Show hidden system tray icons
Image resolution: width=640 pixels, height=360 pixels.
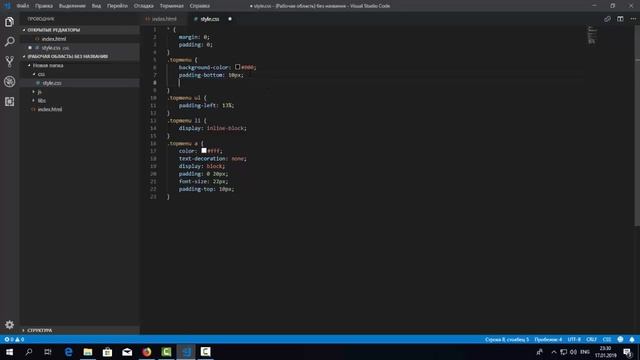pos(554,352)
